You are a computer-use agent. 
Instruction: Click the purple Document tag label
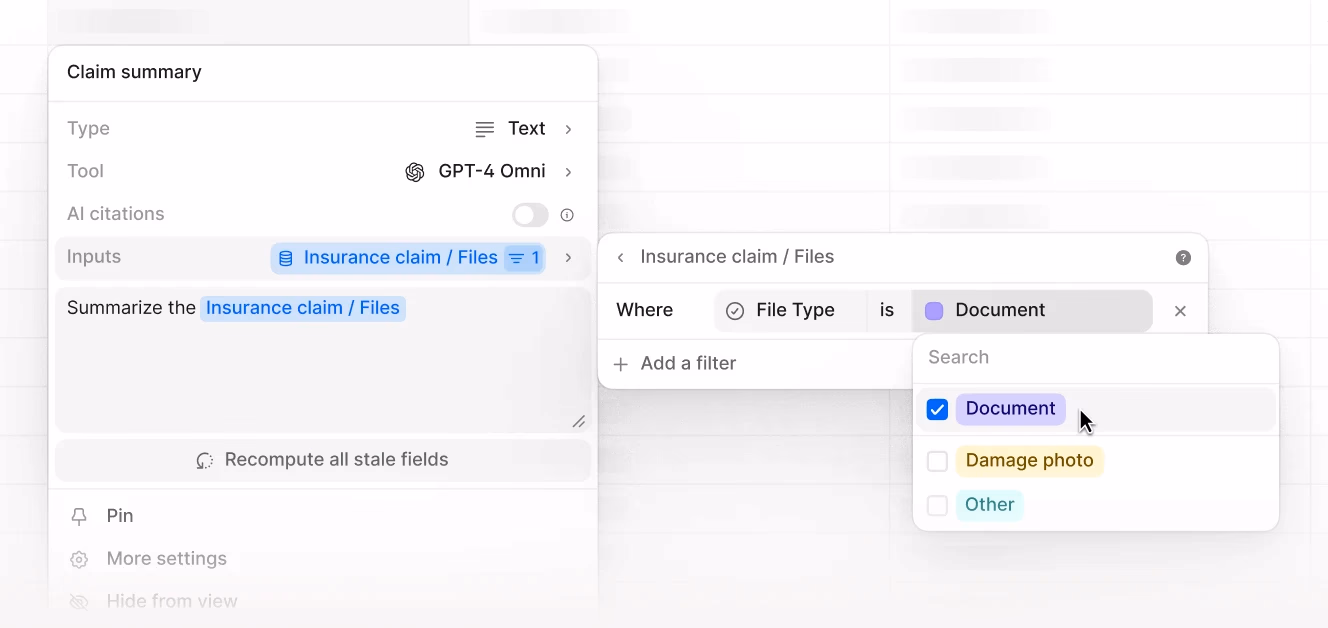tap(1011, 409)
